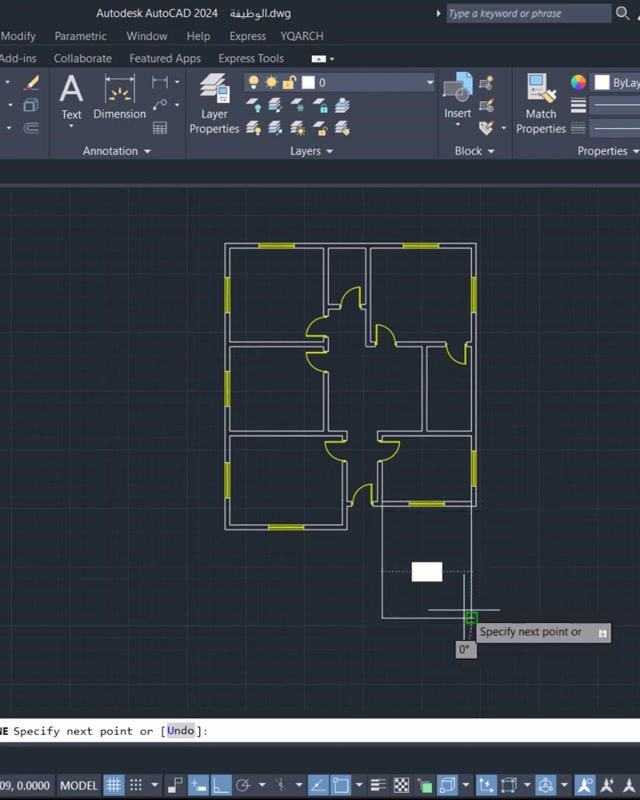The height and width of the screenshot is (800, 640).
Task: Toggle Polar Tracking in status bar
Action: pos(243,785)
